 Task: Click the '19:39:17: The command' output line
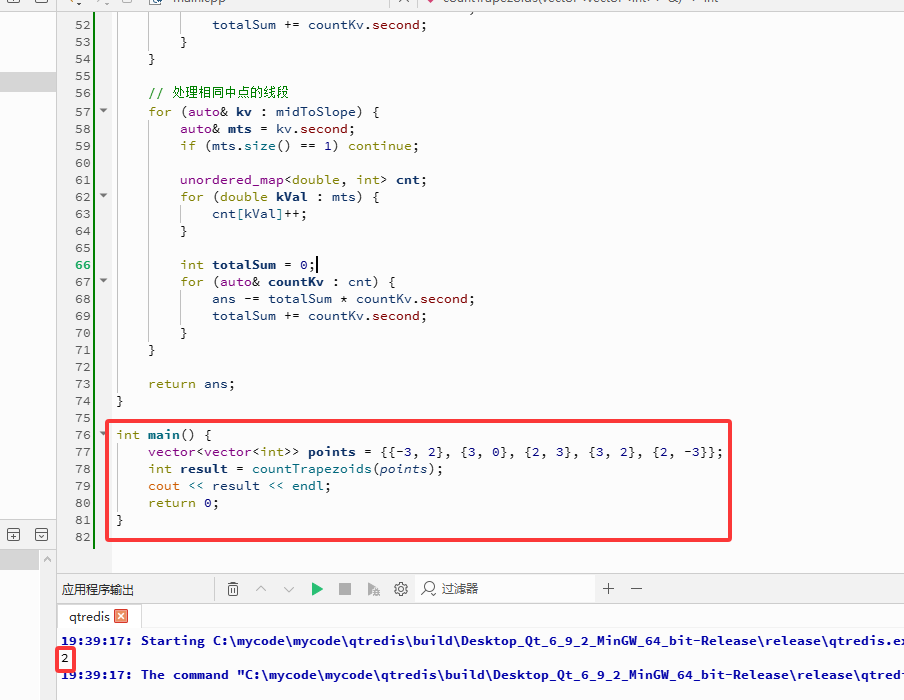(x=482, y=675)
